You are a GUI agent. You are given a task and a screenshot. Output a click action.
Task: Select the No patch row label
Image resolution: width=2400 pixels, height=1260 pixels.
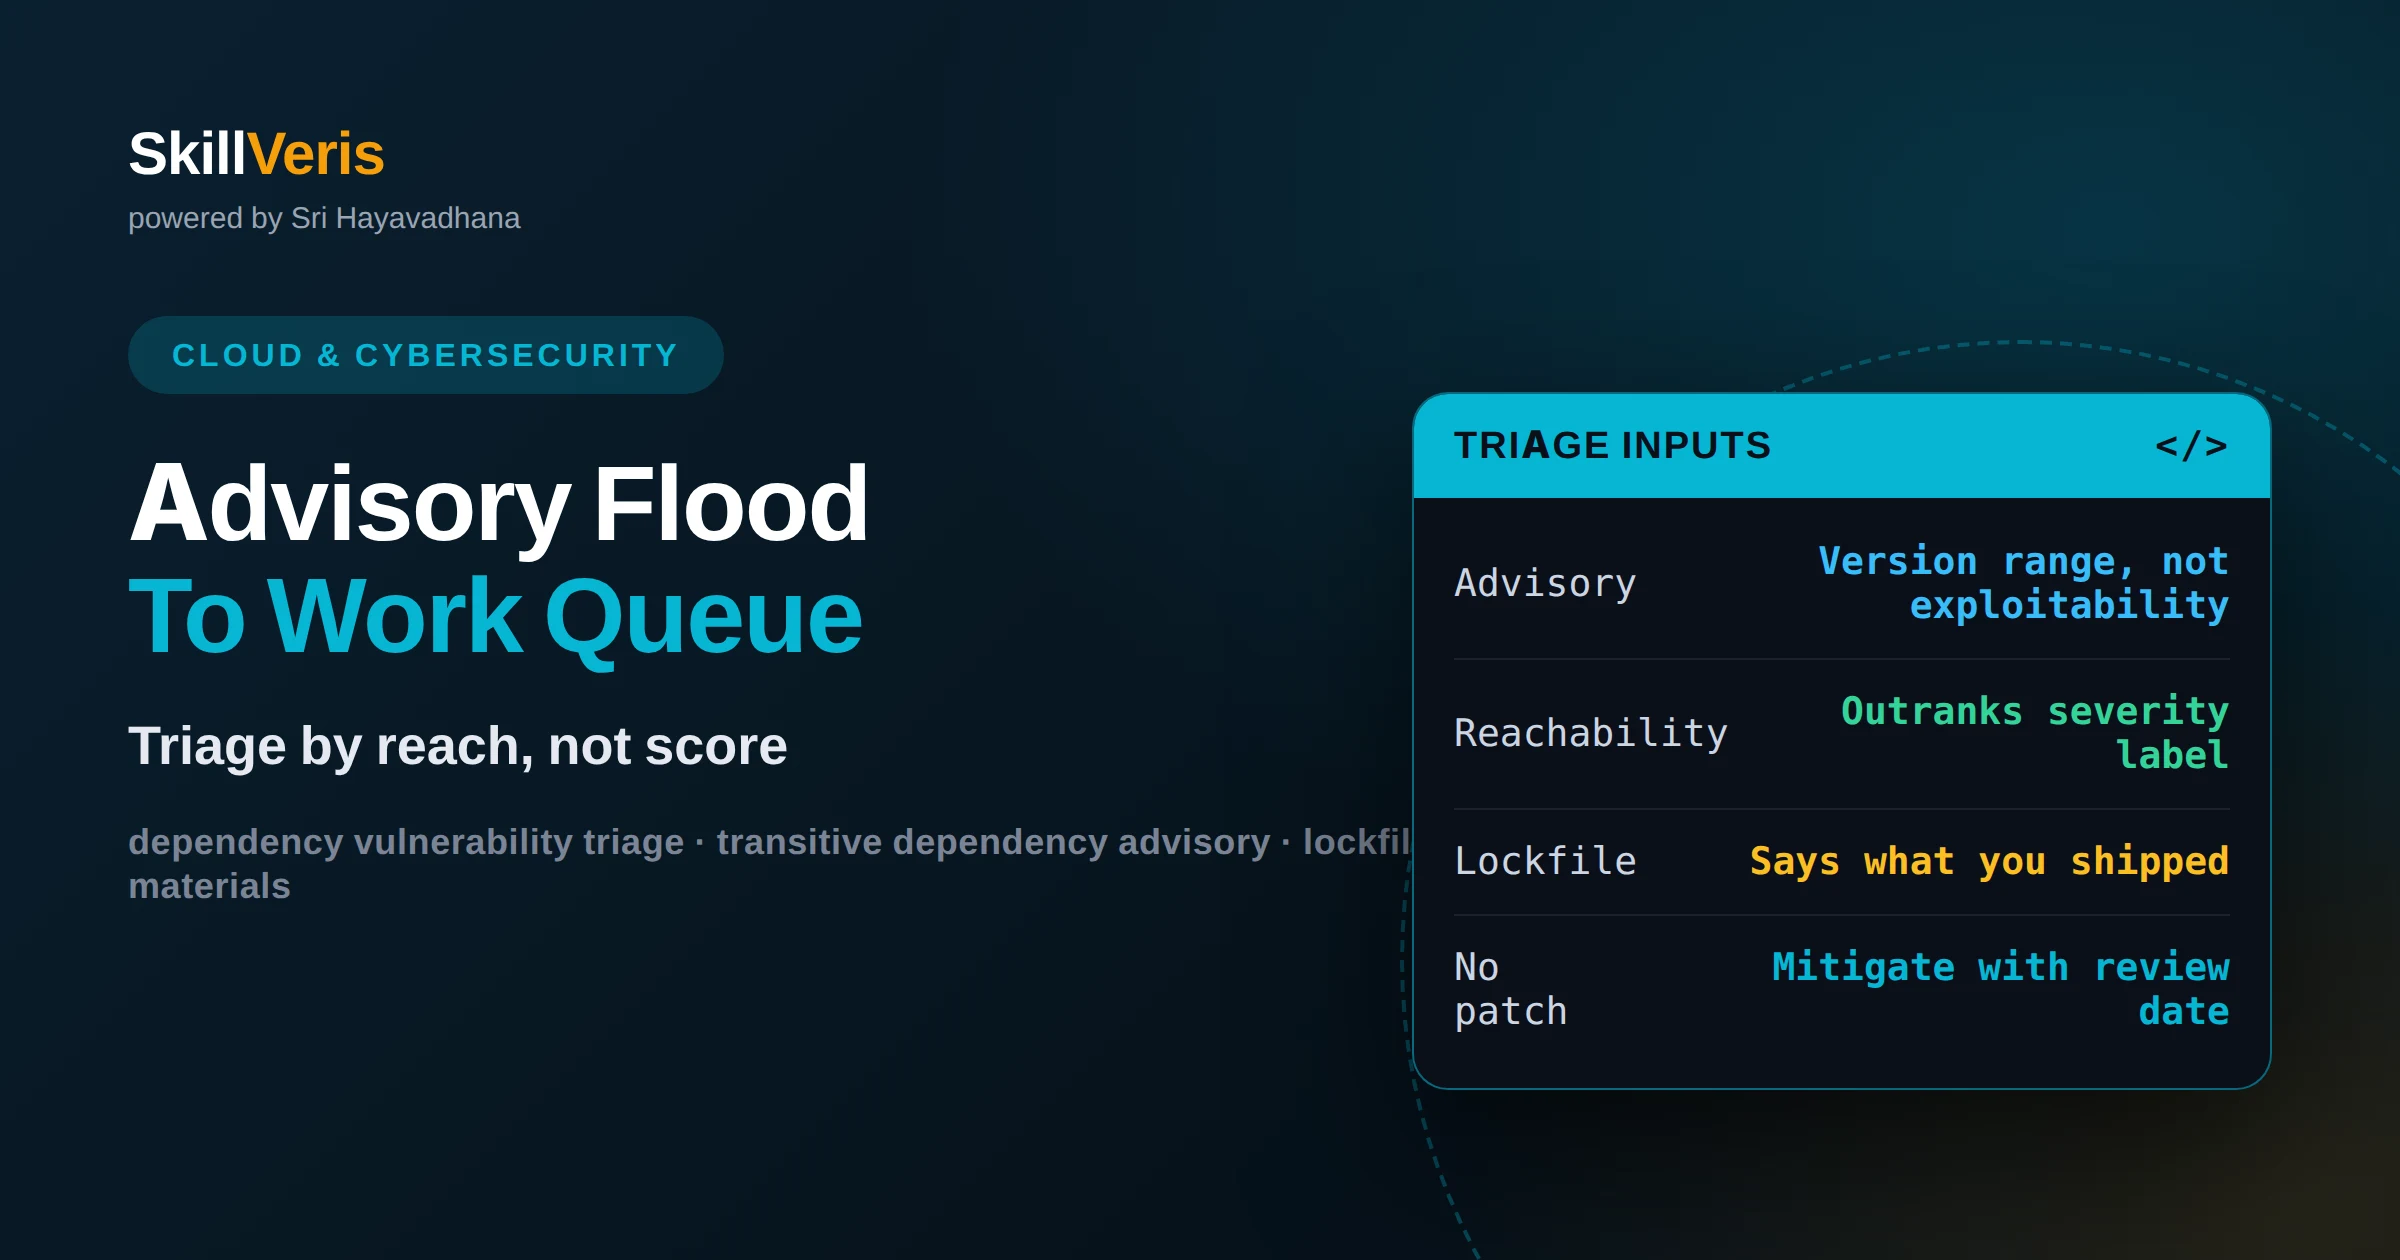click(x=1511, y=989)
